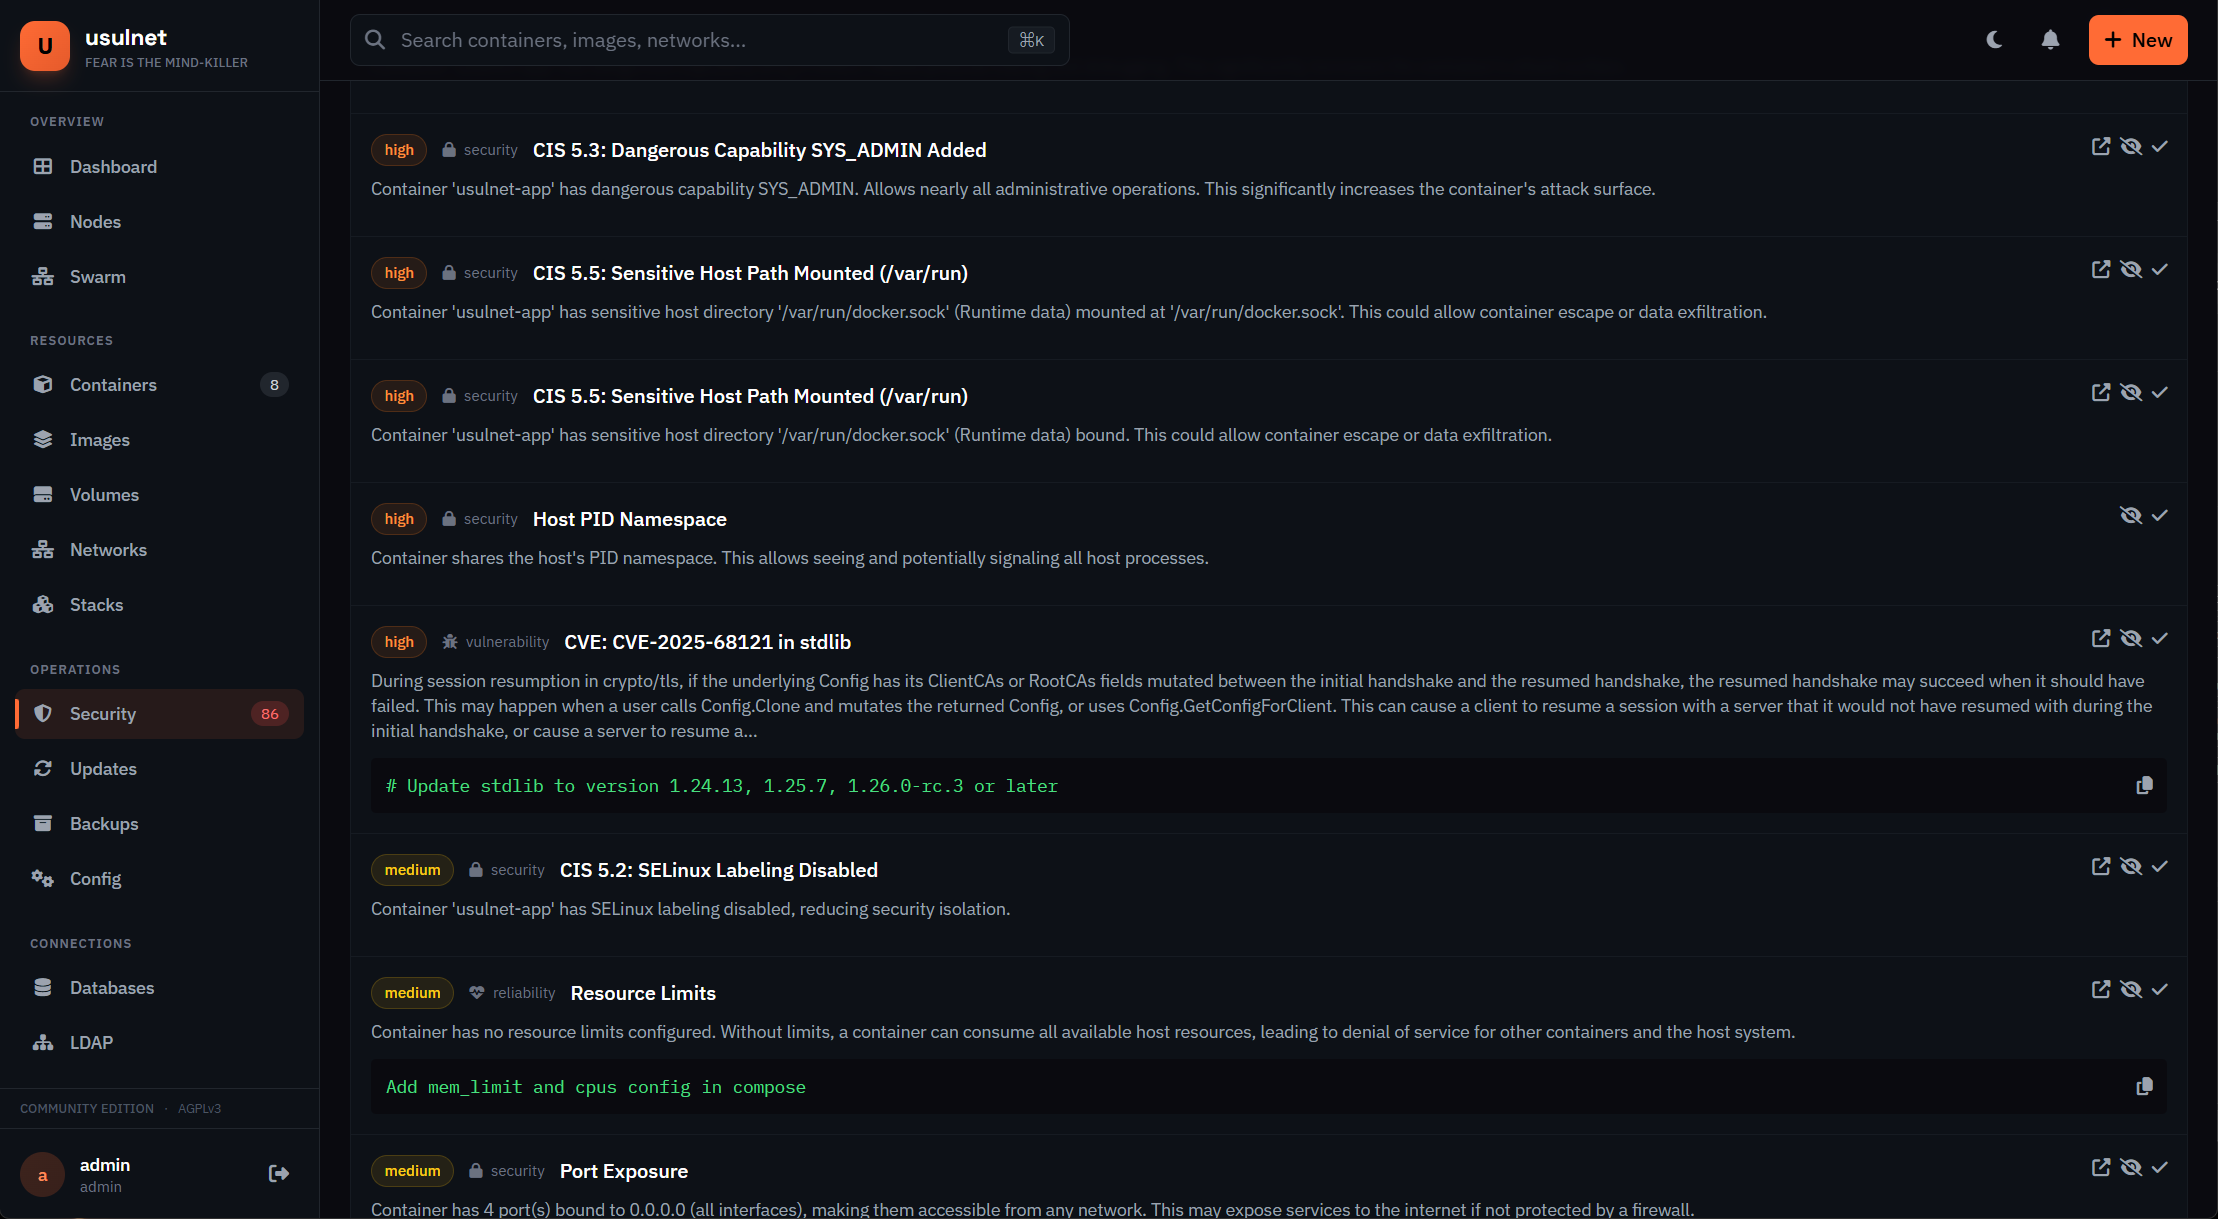Image resolution: width=2218 pixels, height=1219 pixels.
Task: Switch to the Dashboard view
Action: (113, 166)
